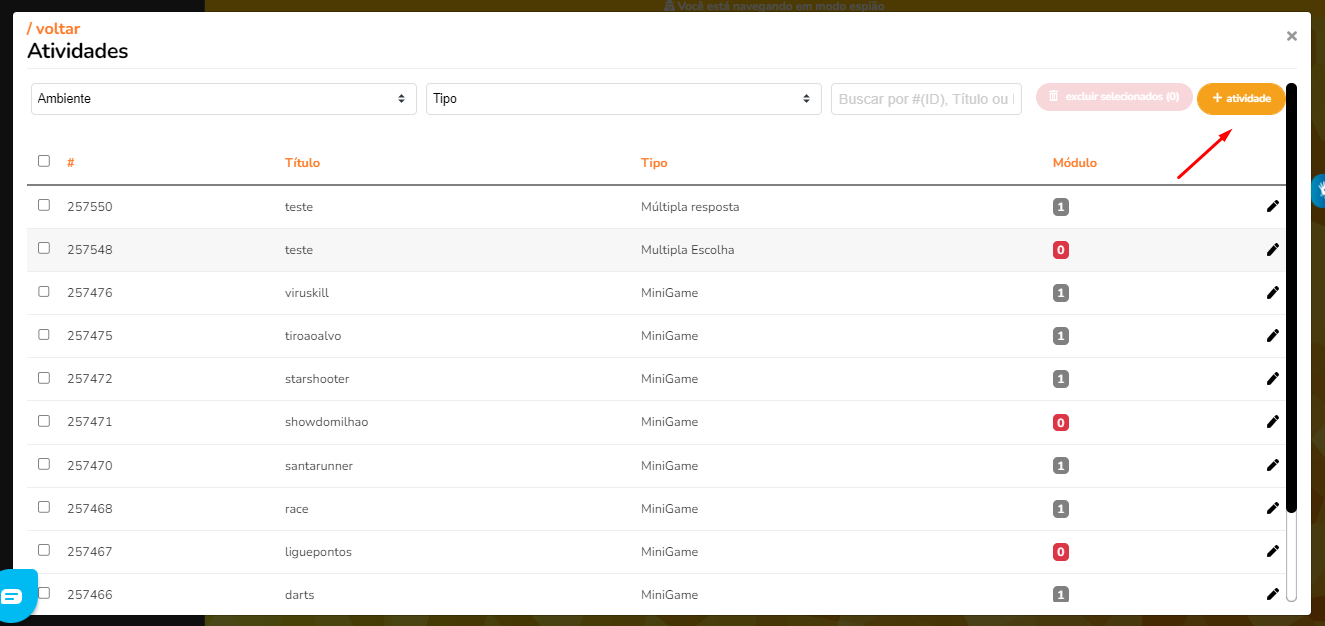Click module badge 1 in tiroaoalvo row
The width and height of the screenshot is (1325, 626).
tap(1061, 336)
